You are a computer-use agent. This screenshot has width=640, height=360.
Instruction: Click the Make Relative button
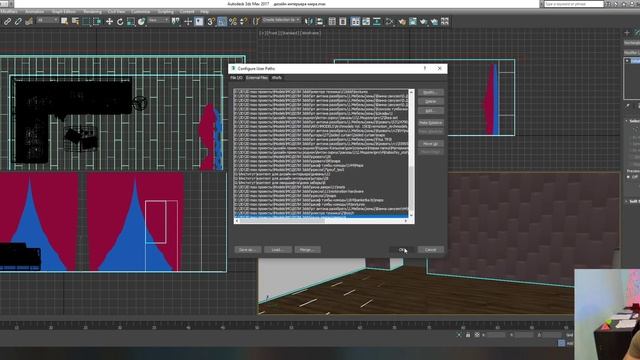[x=431, y=122]
